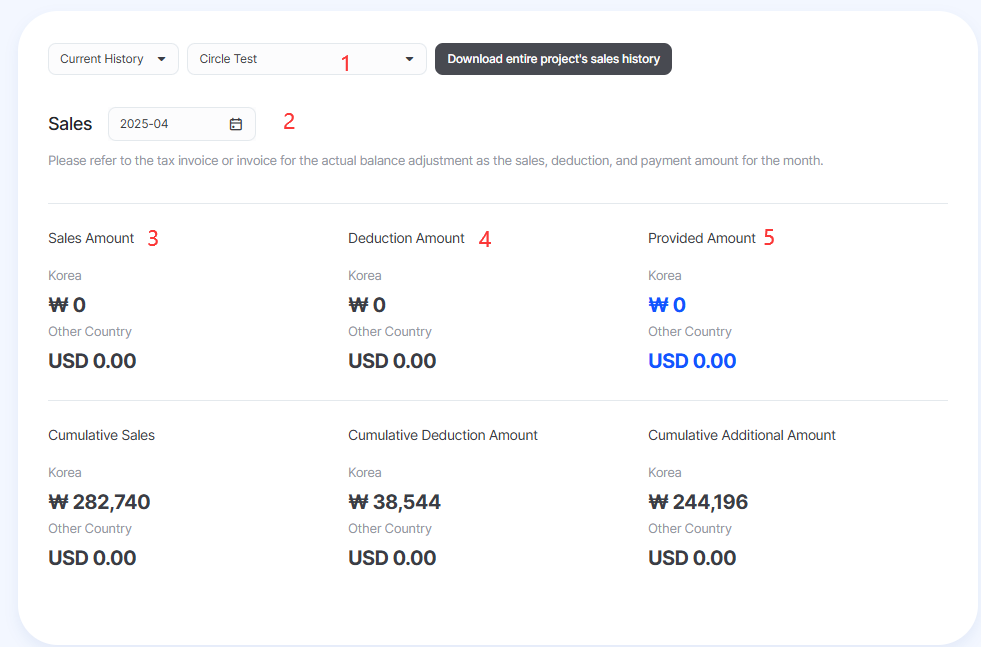This screenshot has width=981, height=647.
Task: Click the Sales section title
Action: pos(70,124)
